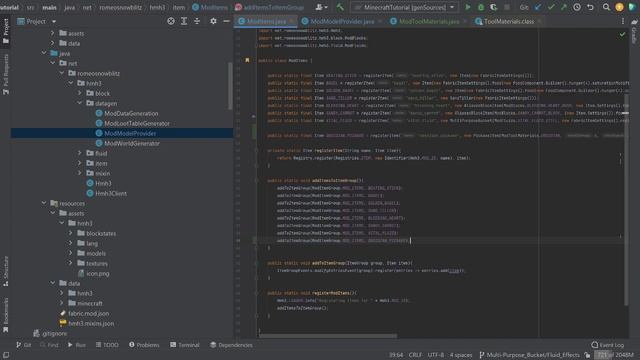Screen dimensions: 640x360
Task: Run with coverage icon in toolbar
Action: [x=493, y=7]
